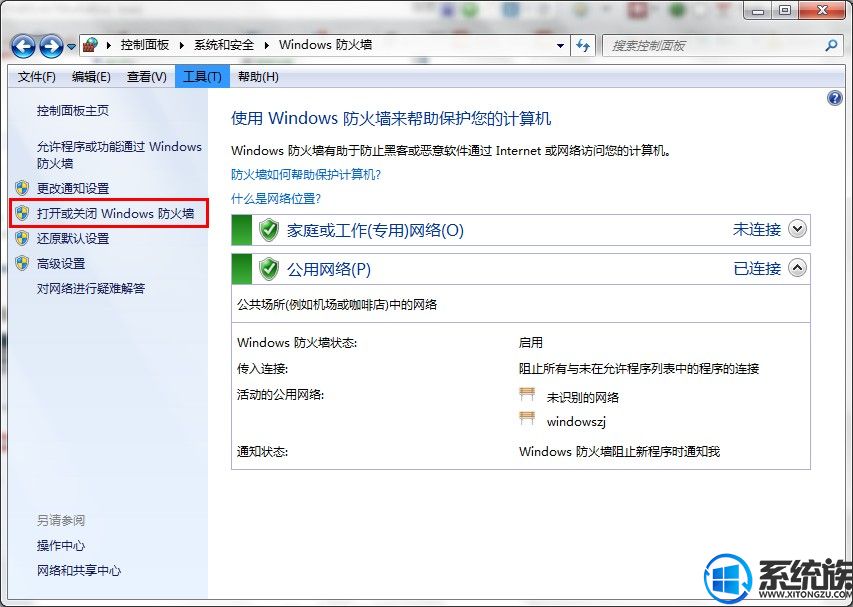Open the 文件(F) menu
The height and width of the screenshot is (607, 853).
[36, 77]
